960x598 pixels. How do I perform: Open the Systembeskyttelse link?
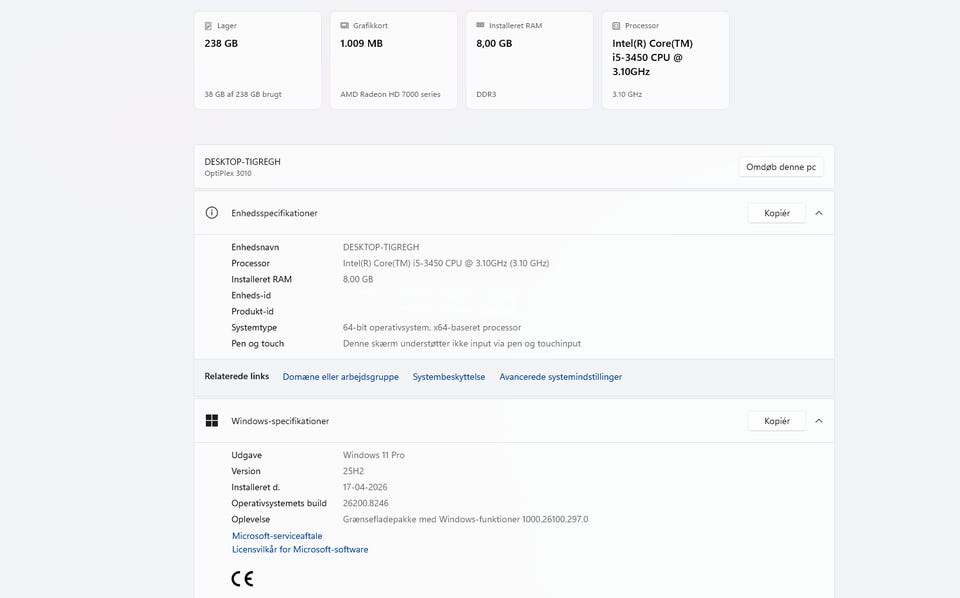coord(449,377)
